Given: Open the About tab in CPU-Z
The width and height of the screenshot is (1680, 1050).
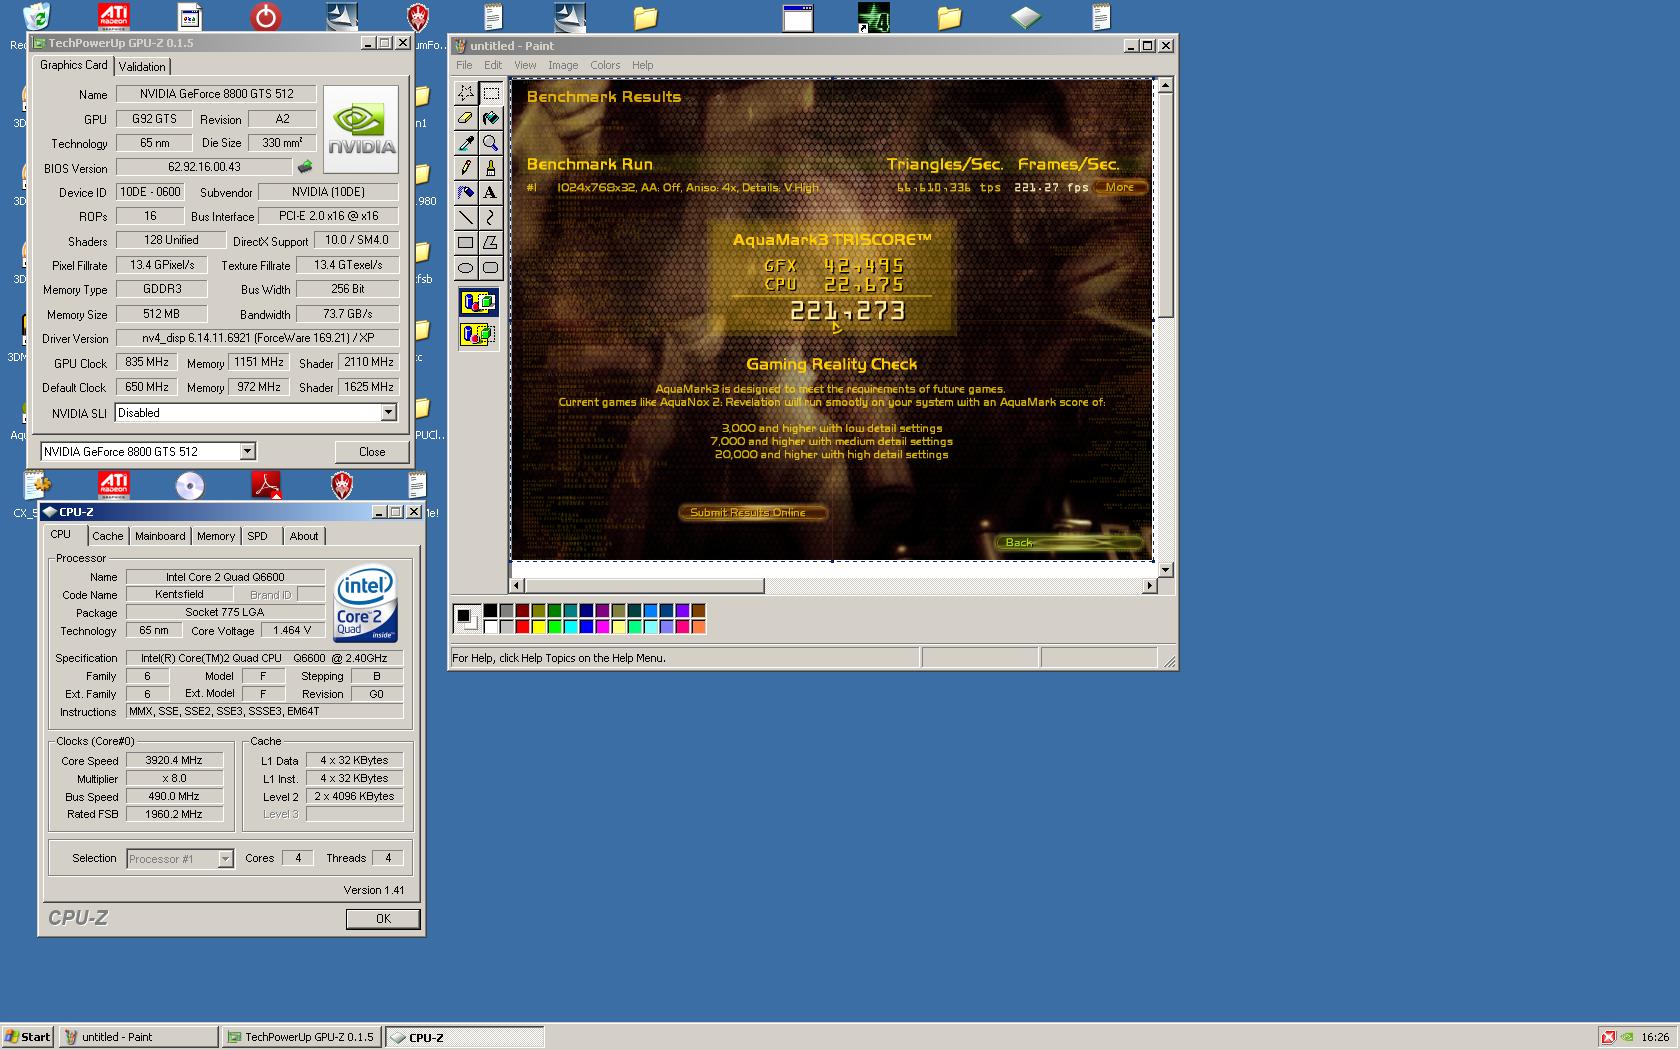Looking at the screenshot, I should (304, 536).
